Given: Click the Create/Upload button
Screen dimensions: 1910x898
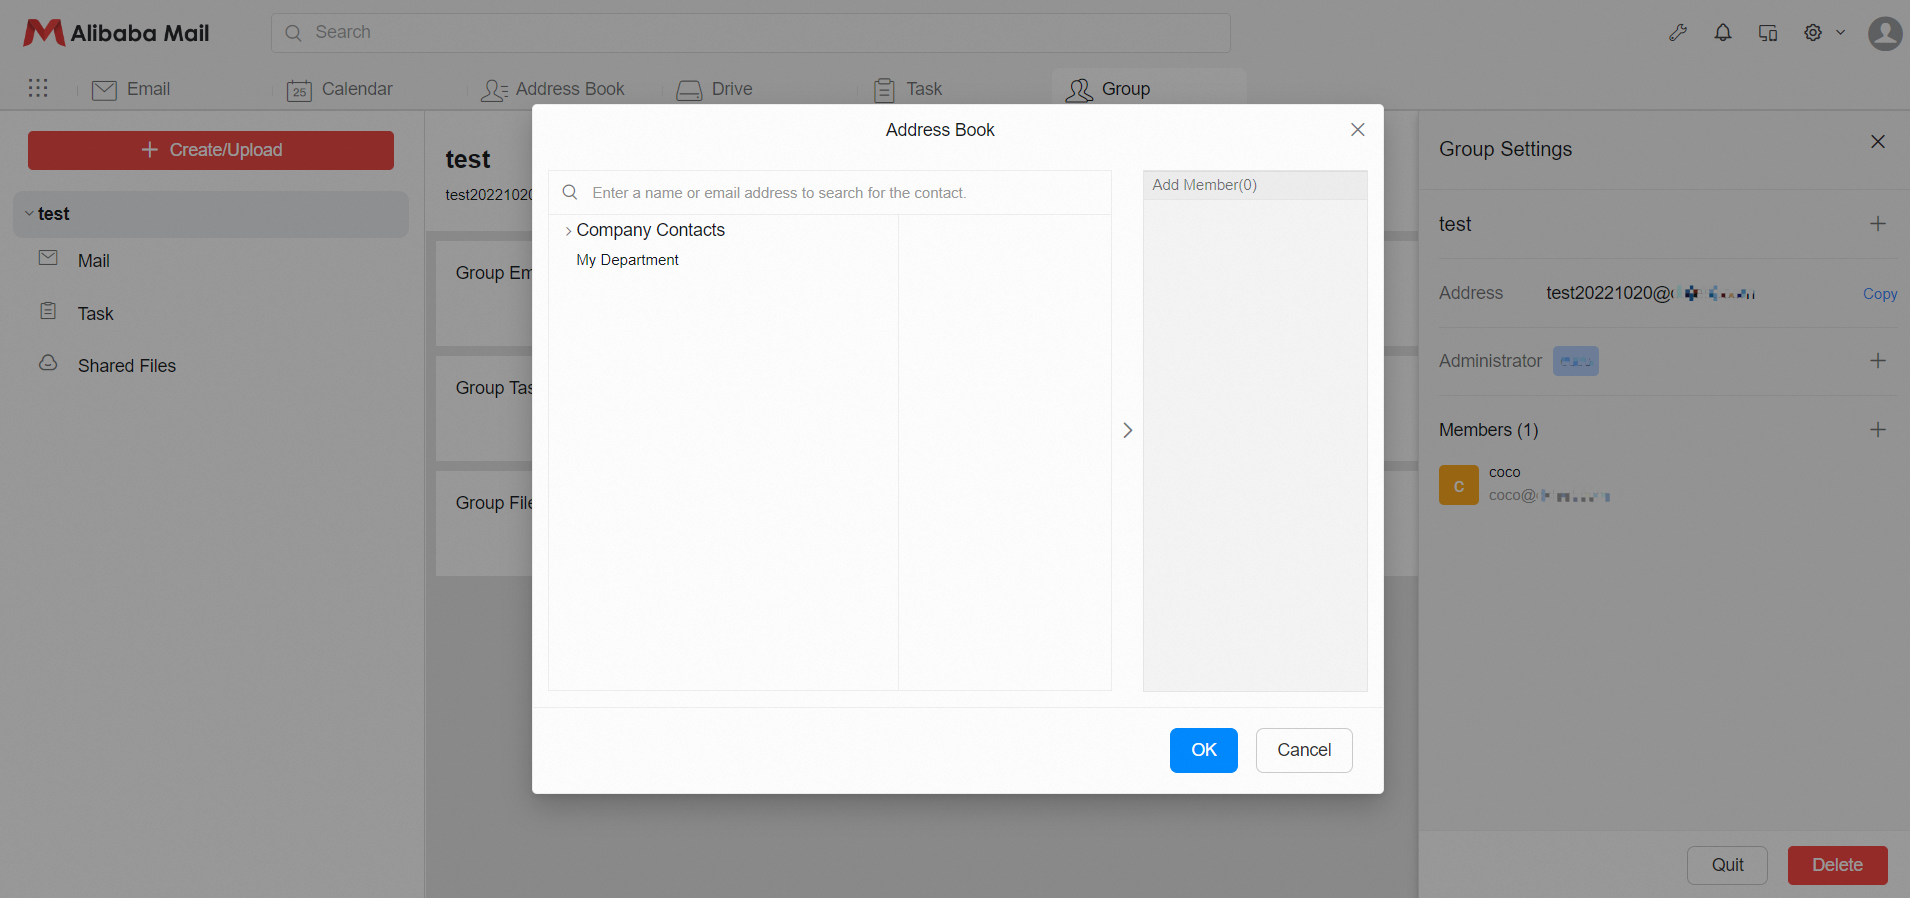Looking at the screenshot, I should [211, 150].
